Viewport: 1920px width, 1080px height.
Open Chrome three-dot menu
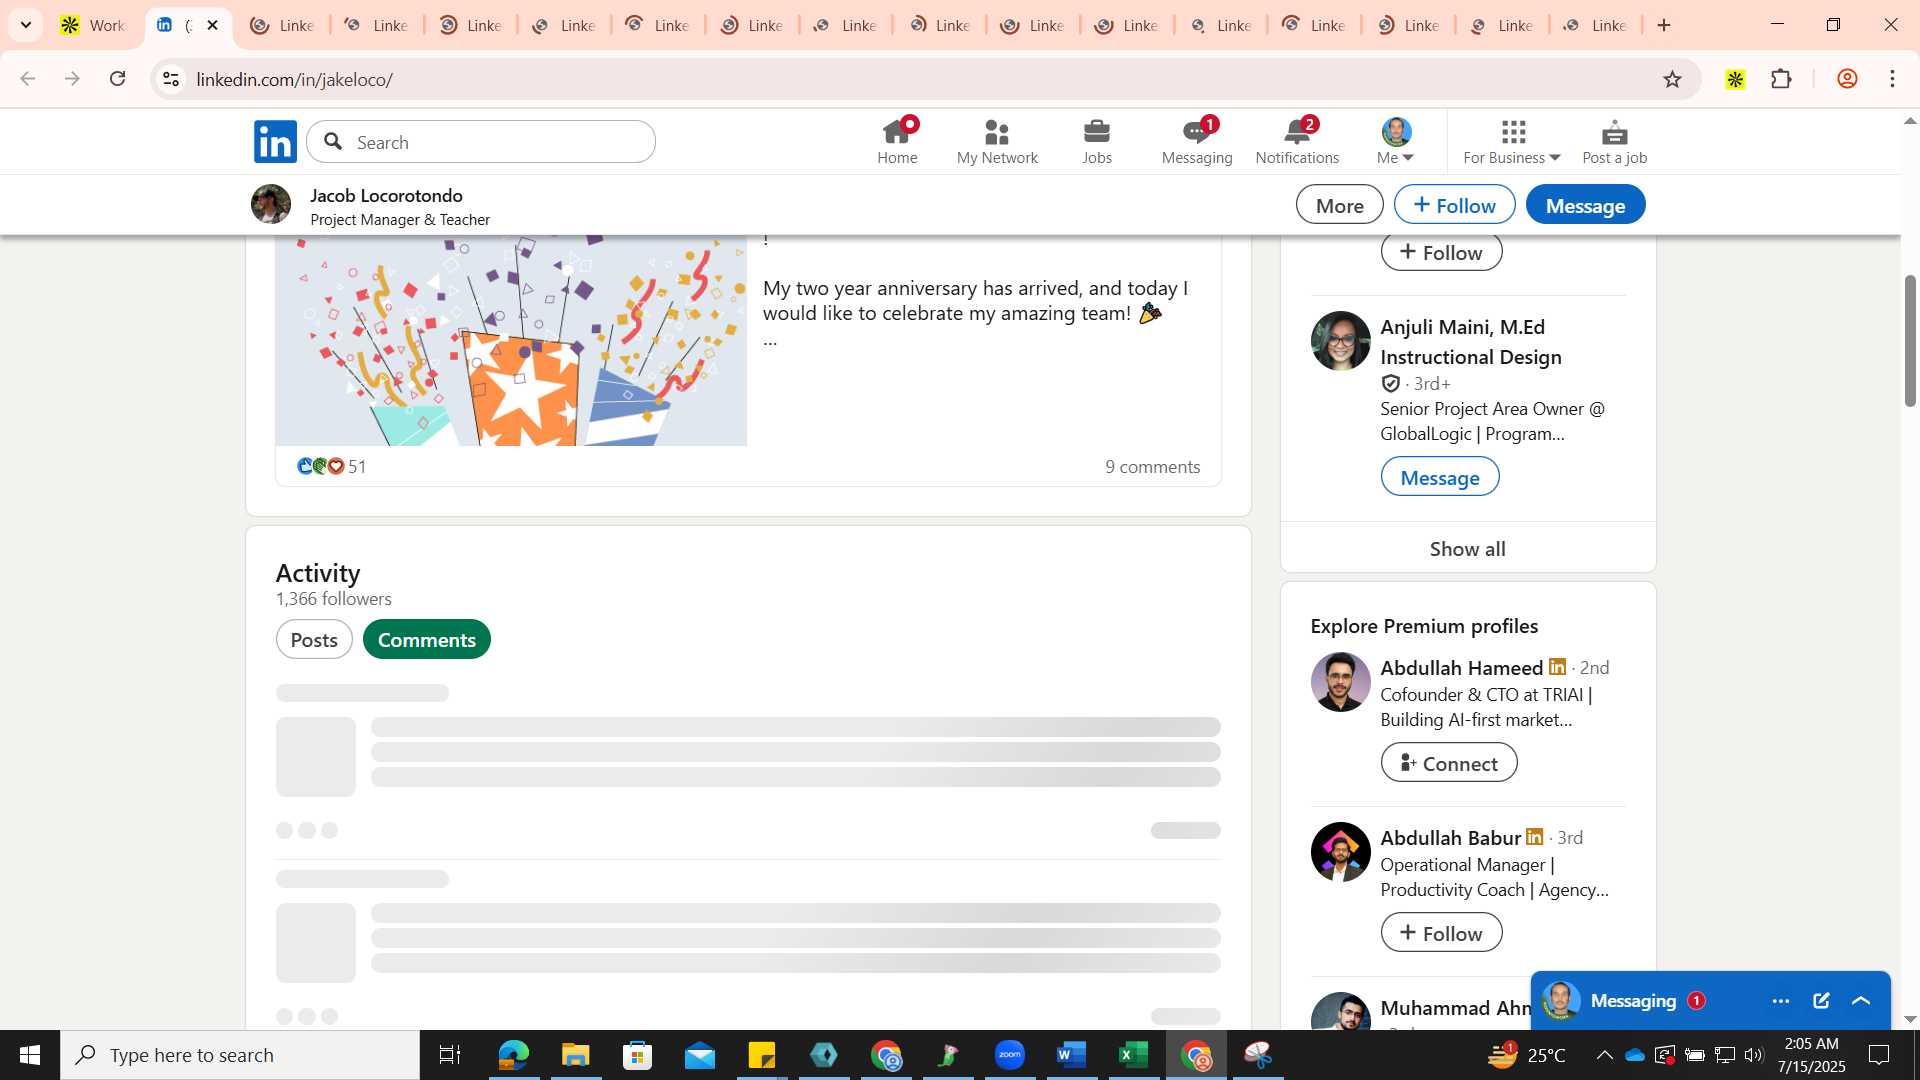click(1893, 79)
